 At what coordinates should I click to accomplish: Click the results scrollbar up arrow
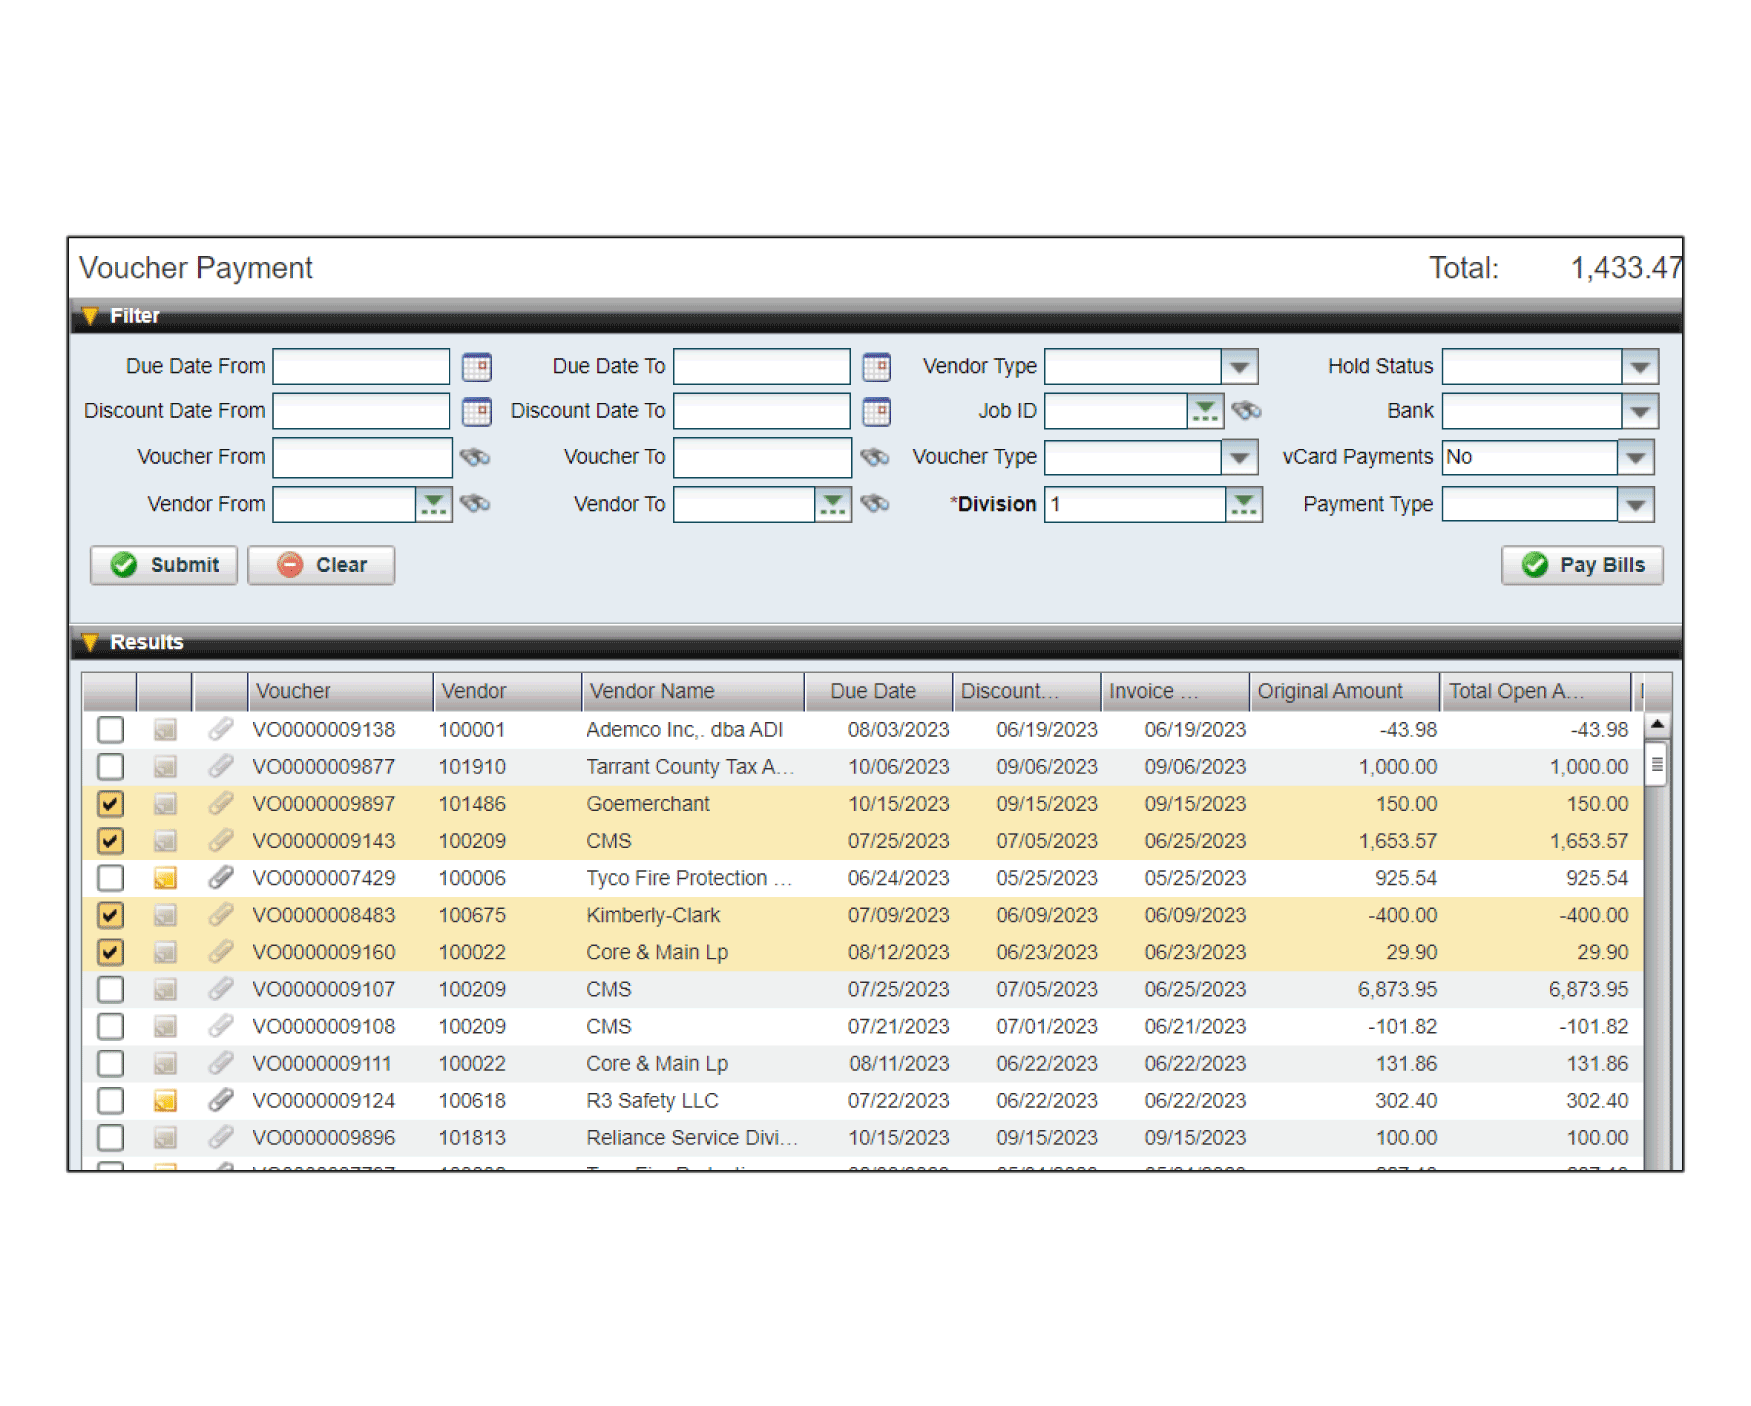click(x=1657, y=724)
